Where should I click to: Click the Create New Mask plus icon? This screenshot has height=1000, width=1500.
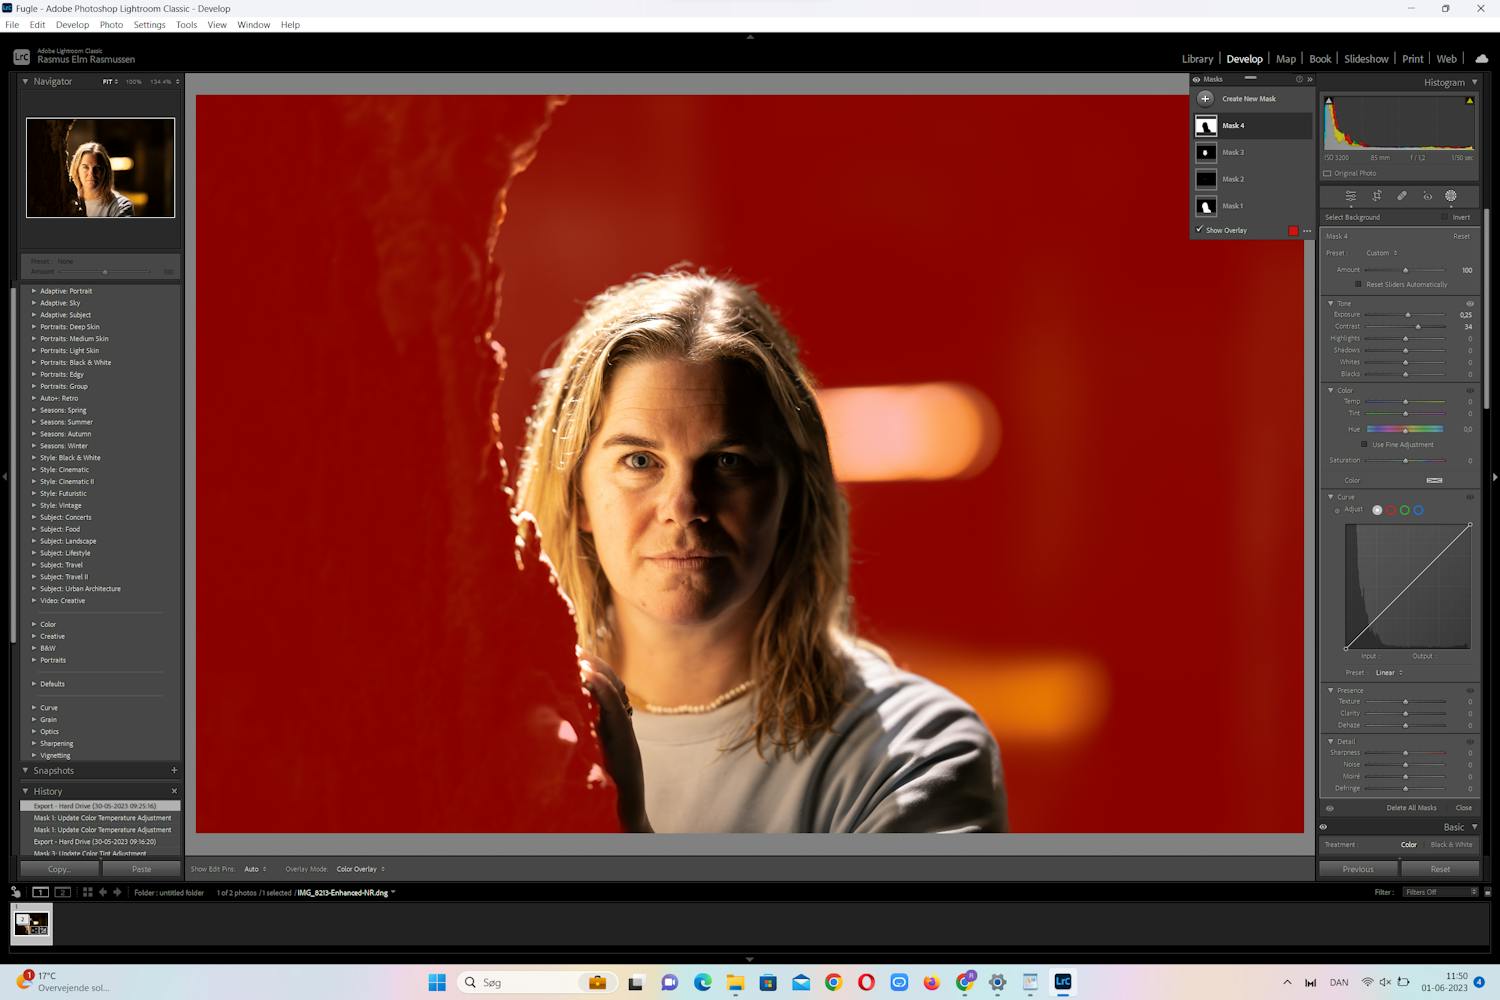[1206, 99]
